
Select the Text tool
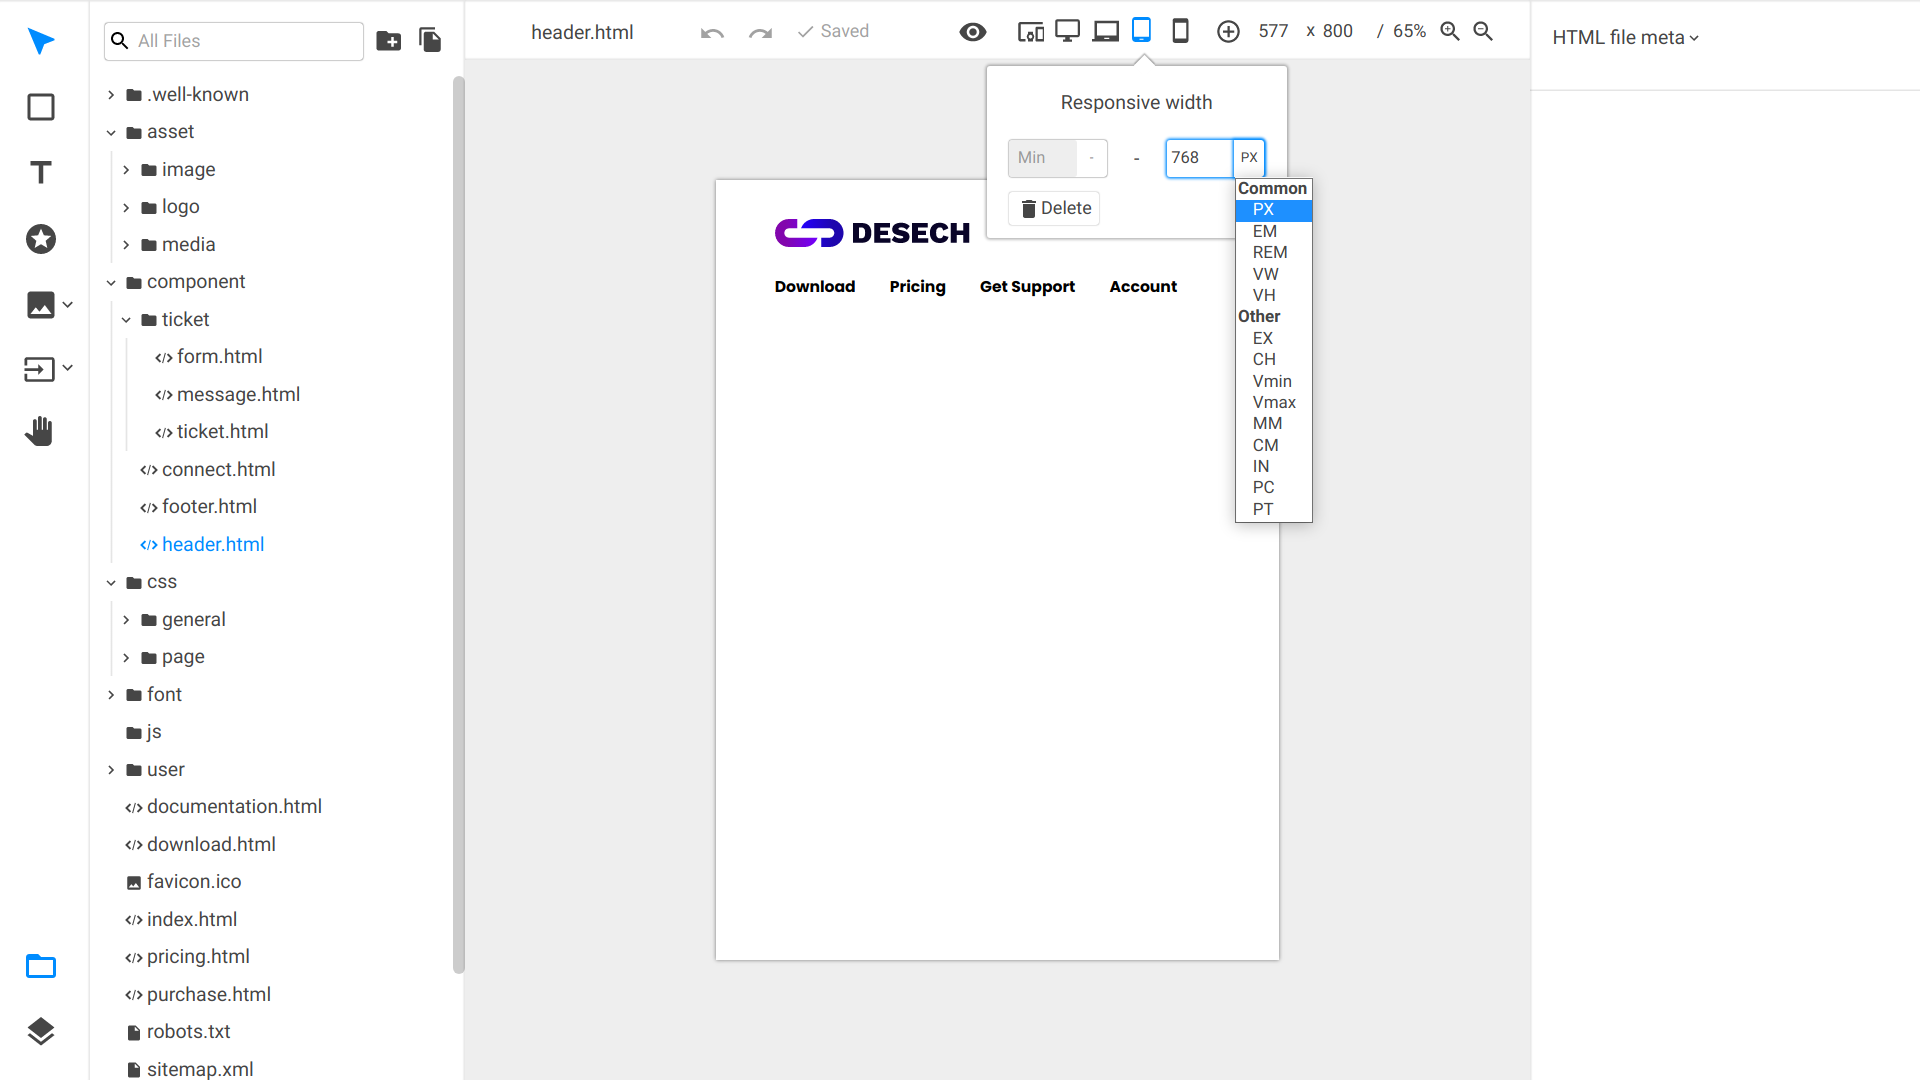pyautogui.click(x=40, y=172)
